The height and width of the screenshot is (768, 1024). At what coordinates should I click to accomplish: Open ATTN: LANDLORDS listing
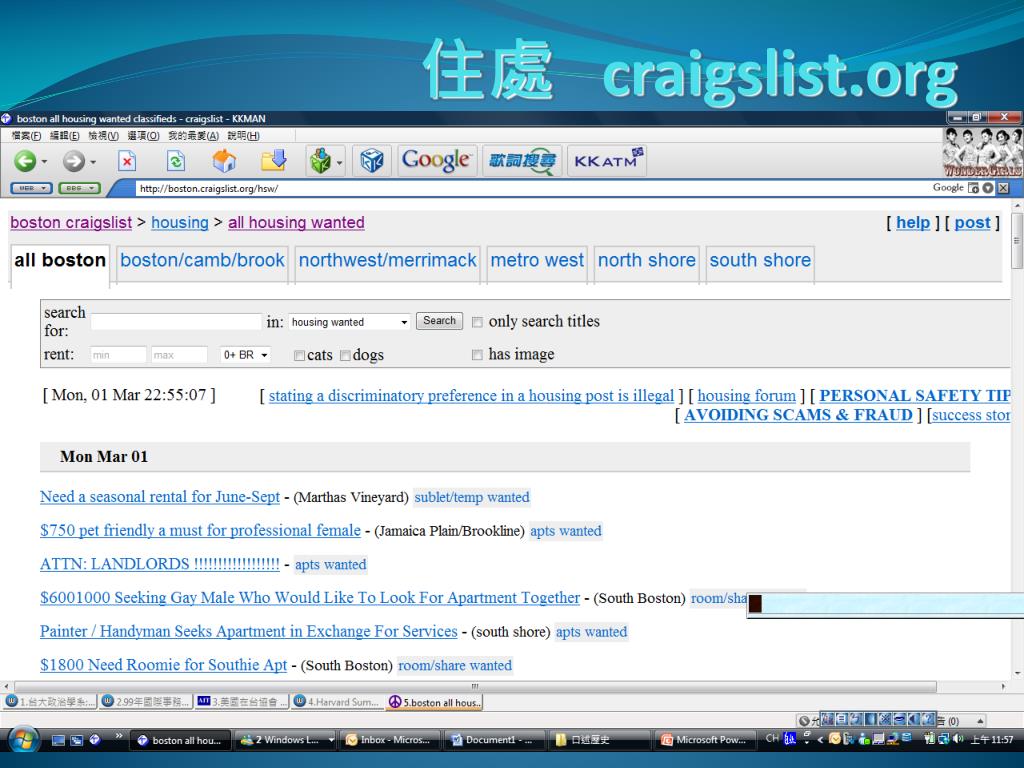160,564
